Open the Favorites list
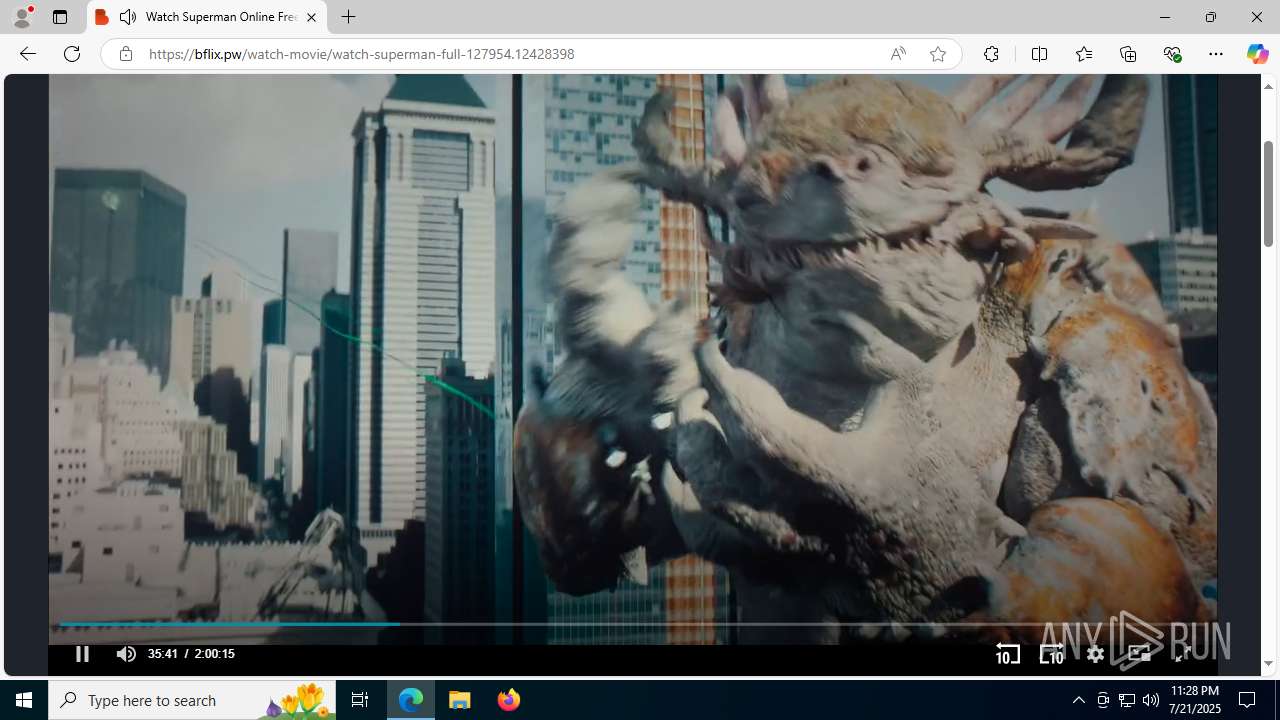 (1083, 54)
